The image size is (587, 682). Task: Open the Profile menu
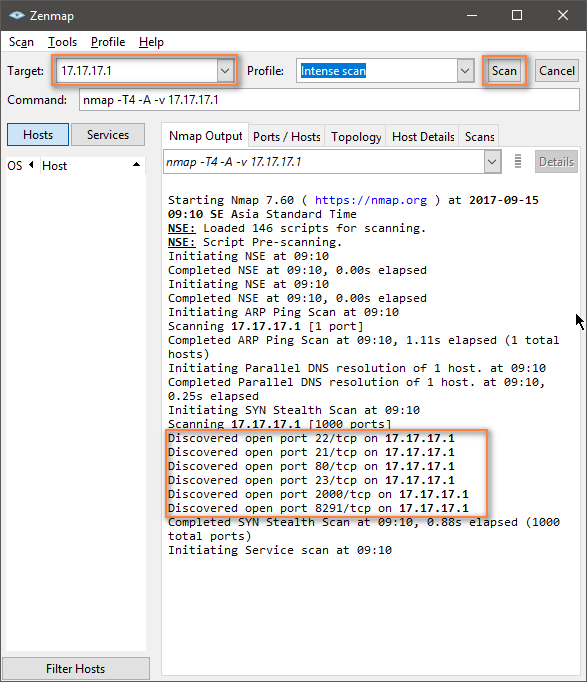[x=108, y=42]
